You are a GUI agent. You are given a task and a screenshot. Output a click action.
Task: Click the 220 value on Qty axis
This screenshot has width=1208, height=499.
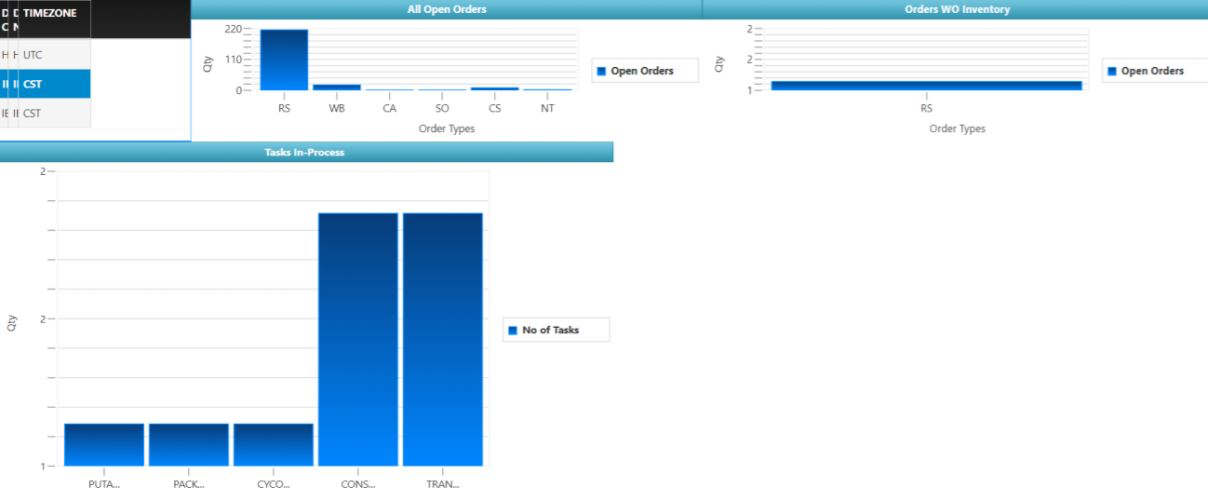click(233, 29)
